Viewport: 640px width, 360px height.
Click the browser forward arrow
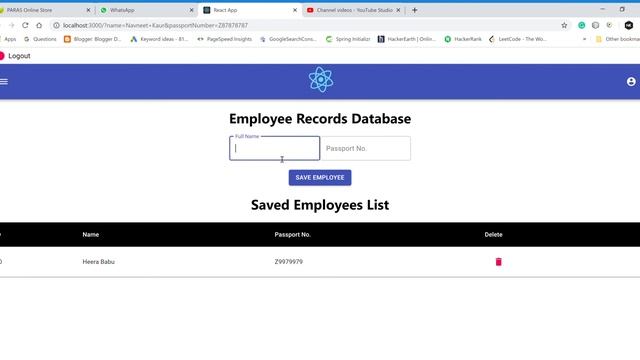11,25
